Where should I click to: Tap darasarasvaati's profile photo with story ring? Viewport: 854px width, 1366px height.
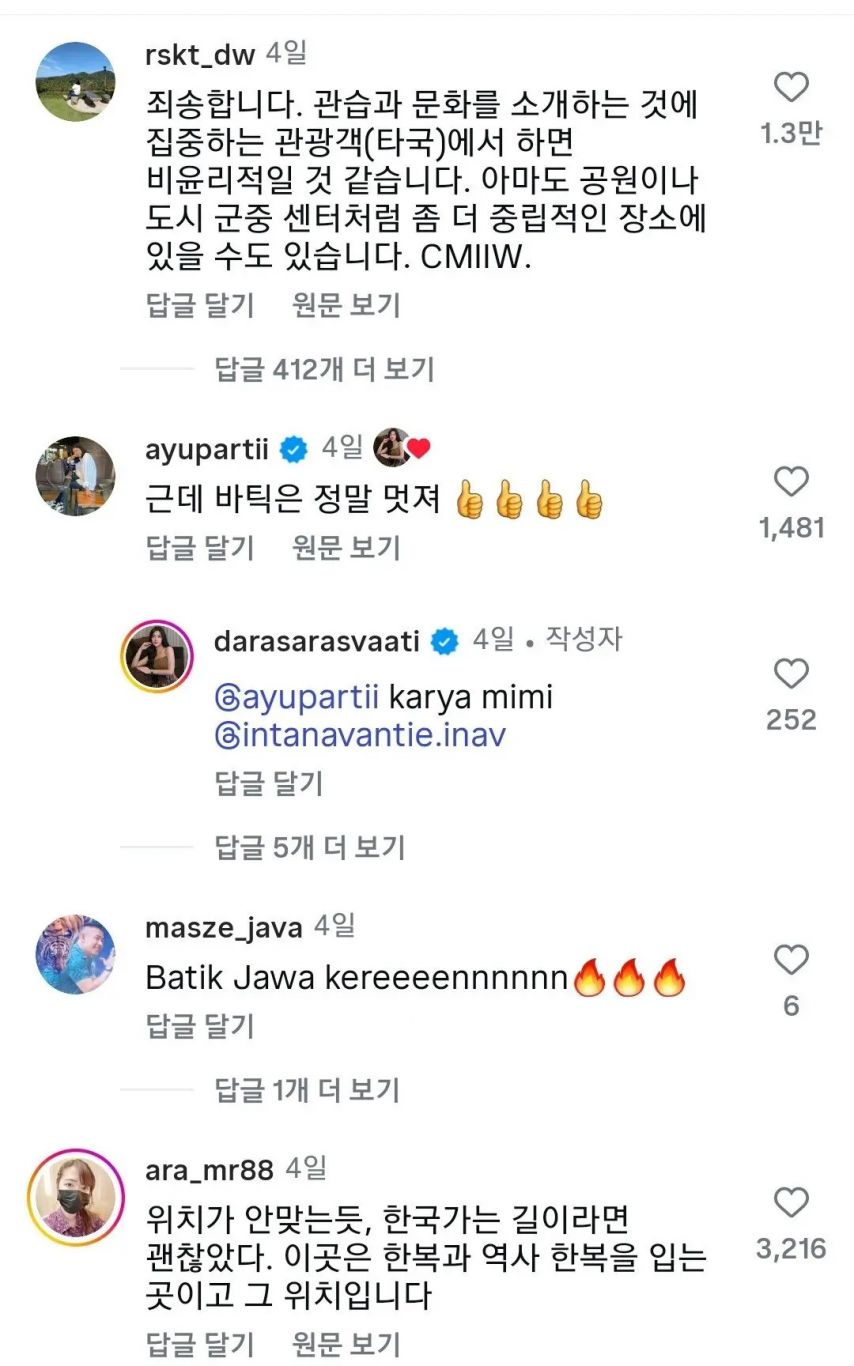(157, 655)
